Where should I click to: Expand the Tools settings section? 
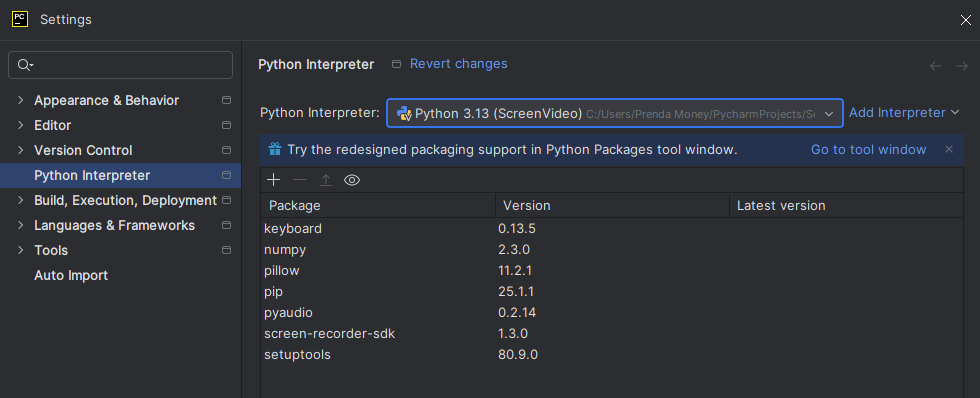coord(21,250)
